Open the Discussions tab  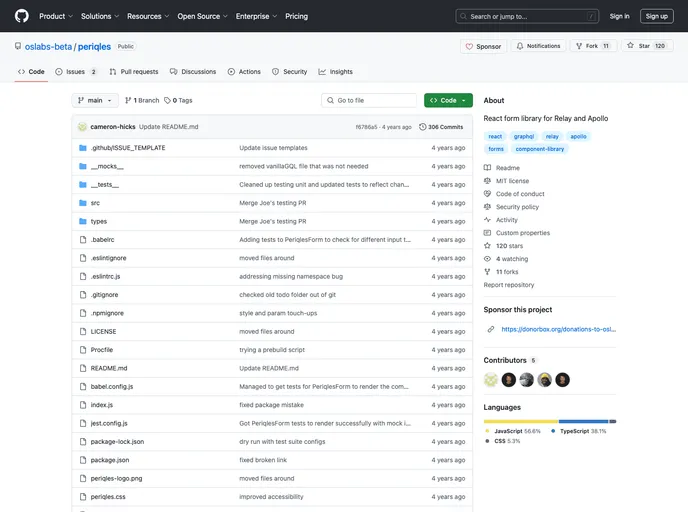(193, 72)
